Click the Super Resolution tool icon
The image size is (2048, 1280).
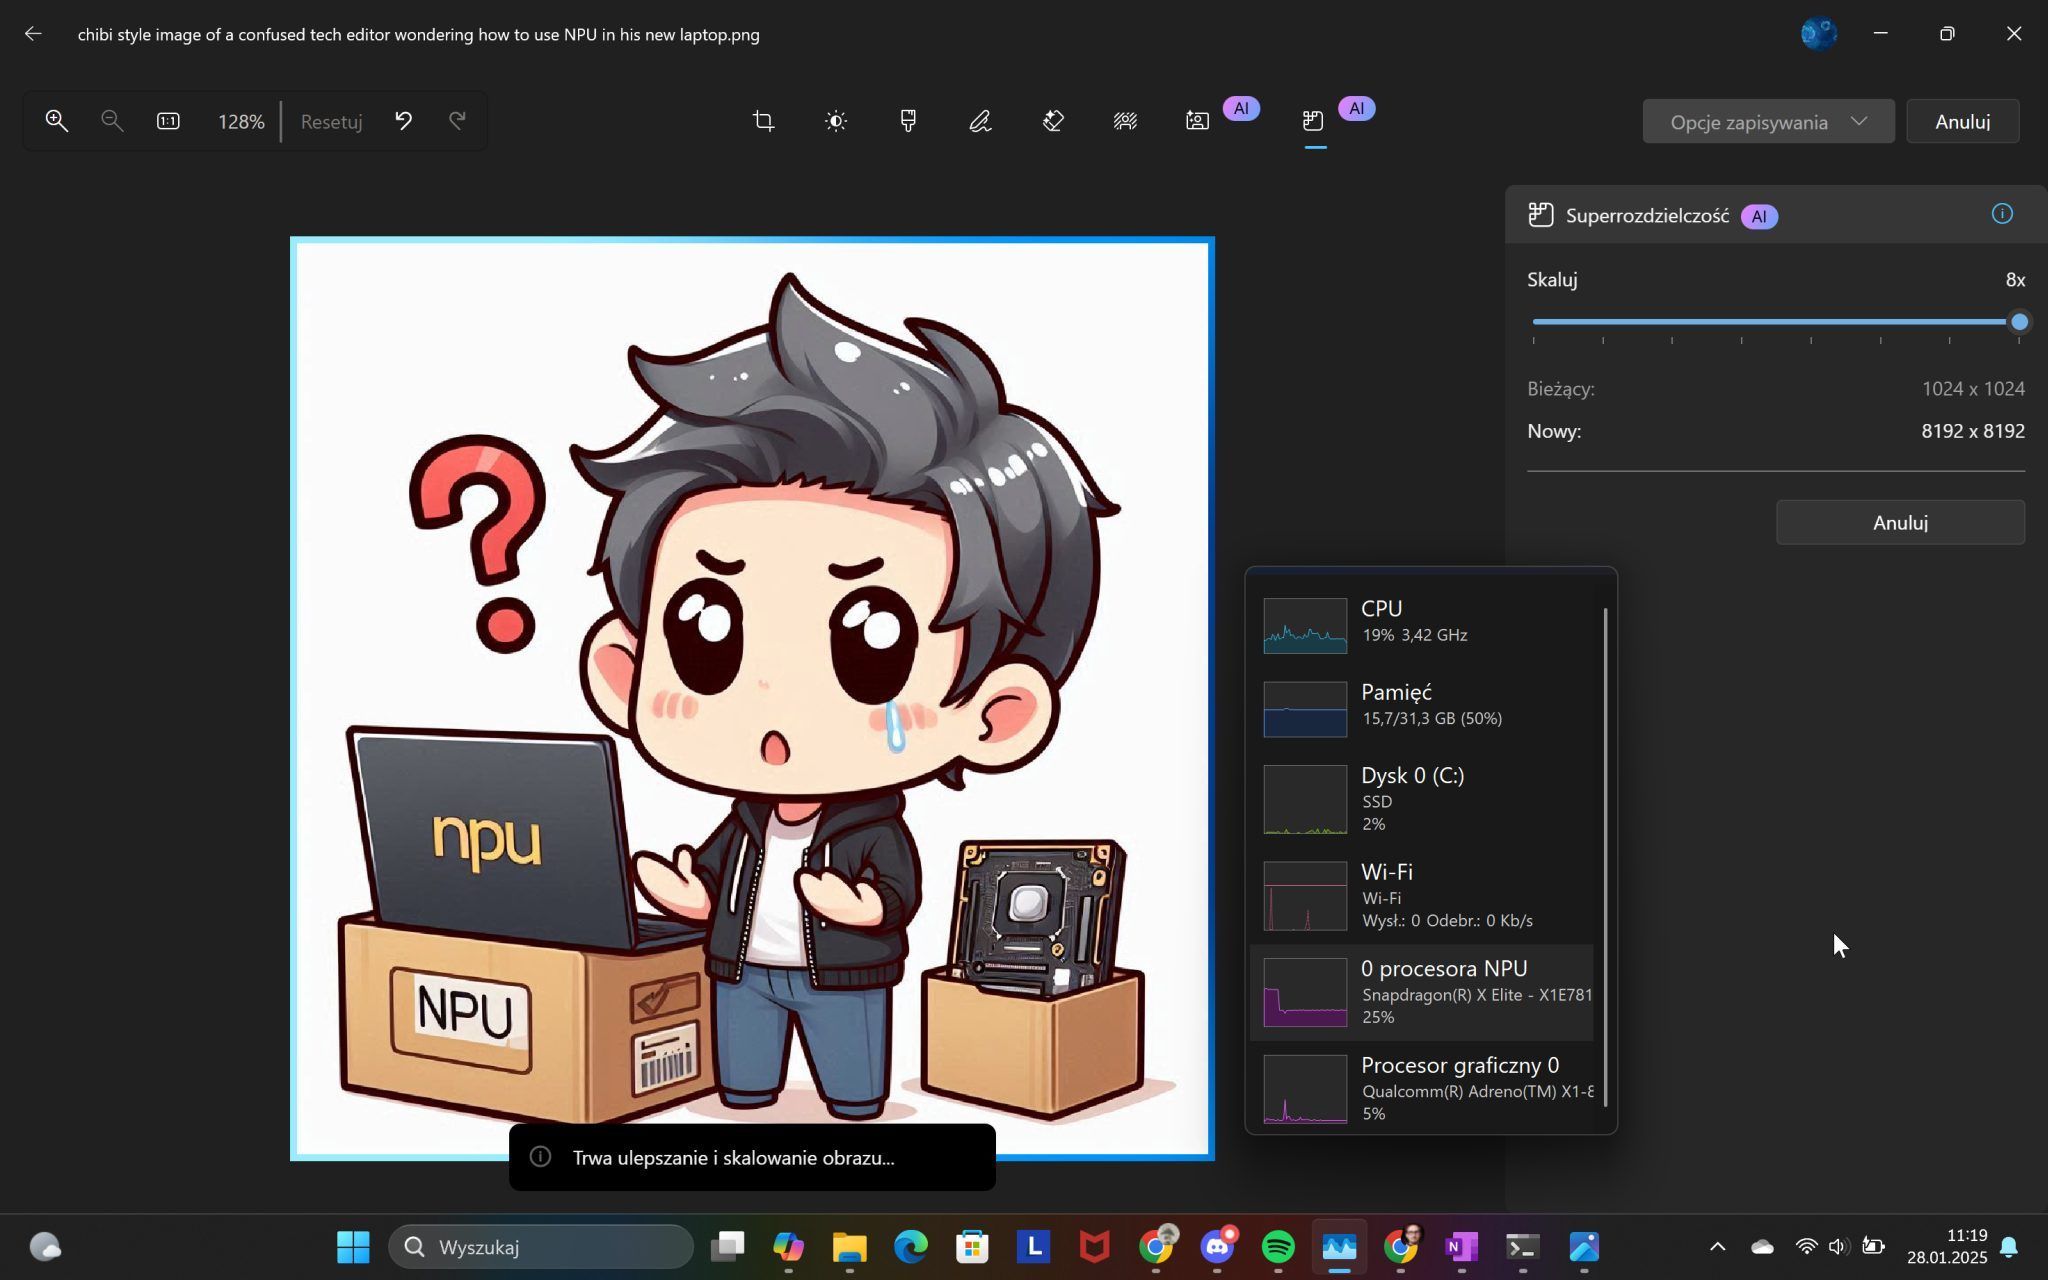tap(1314, 121)
